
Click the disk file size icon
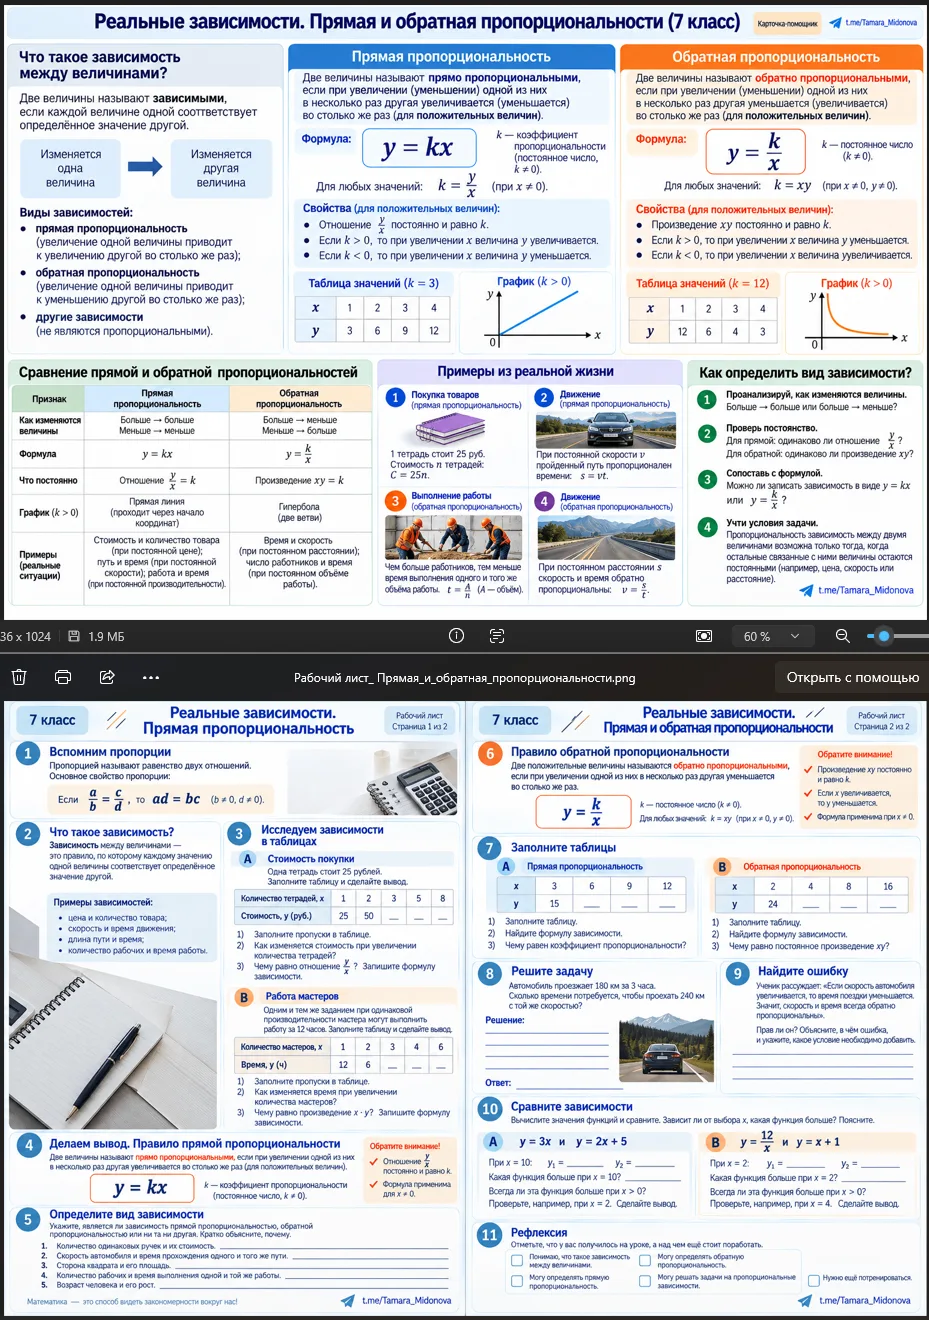pos(74,636)
